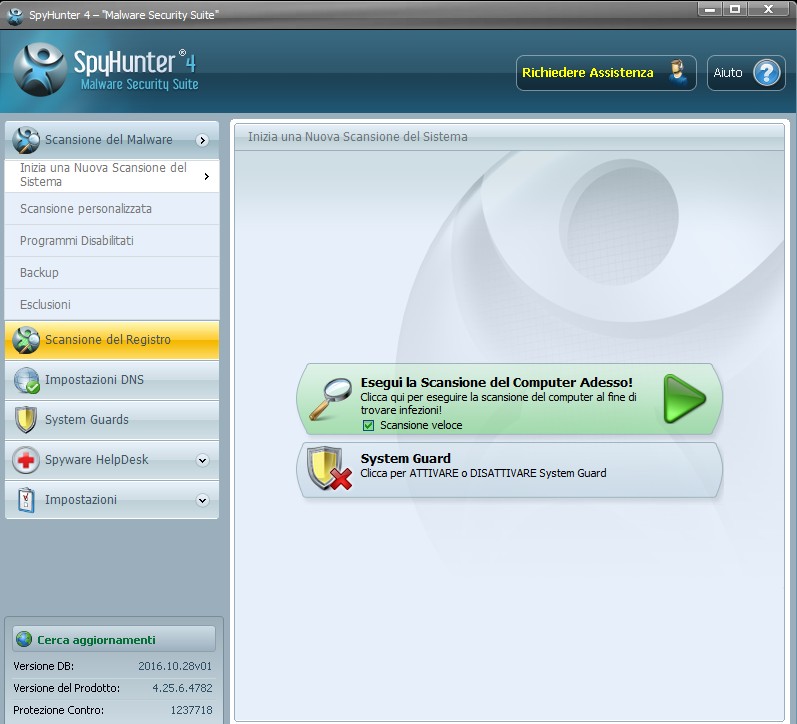Click the magnifying glass icon on scan panel
This screenshot has height=724, width=797.
(x=330, y=399)
